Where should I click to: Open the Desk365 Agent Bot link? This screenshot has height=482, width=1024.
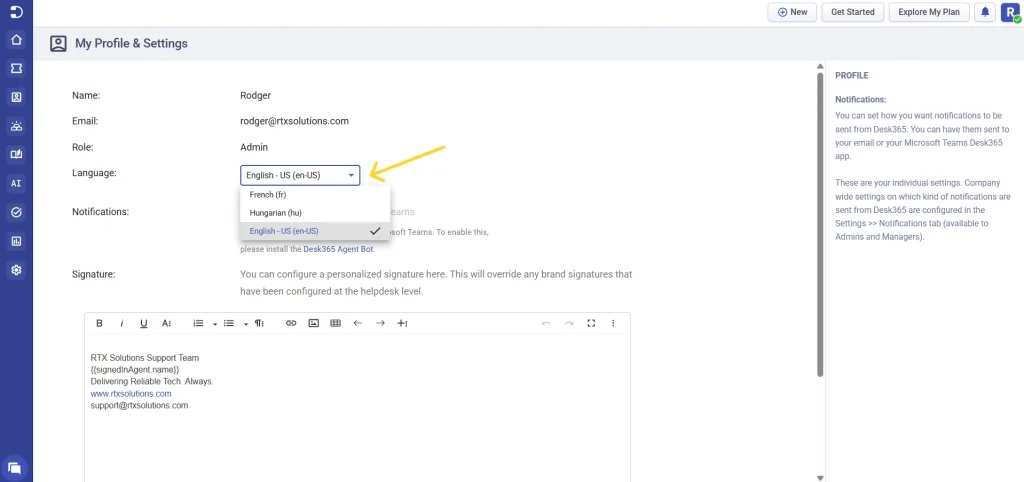pos(339,249)
